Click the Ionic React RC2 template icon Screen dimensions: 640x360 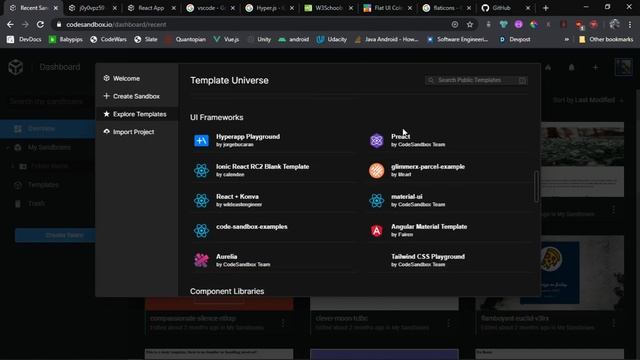(x=201, y=171)
